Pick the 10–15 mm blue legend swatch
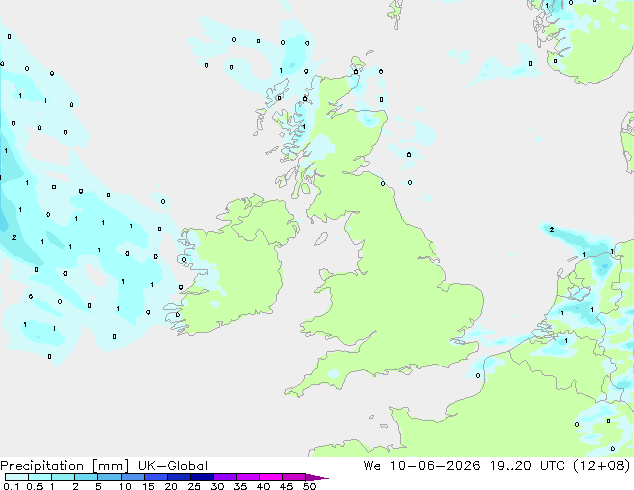 tap(132, 477)
